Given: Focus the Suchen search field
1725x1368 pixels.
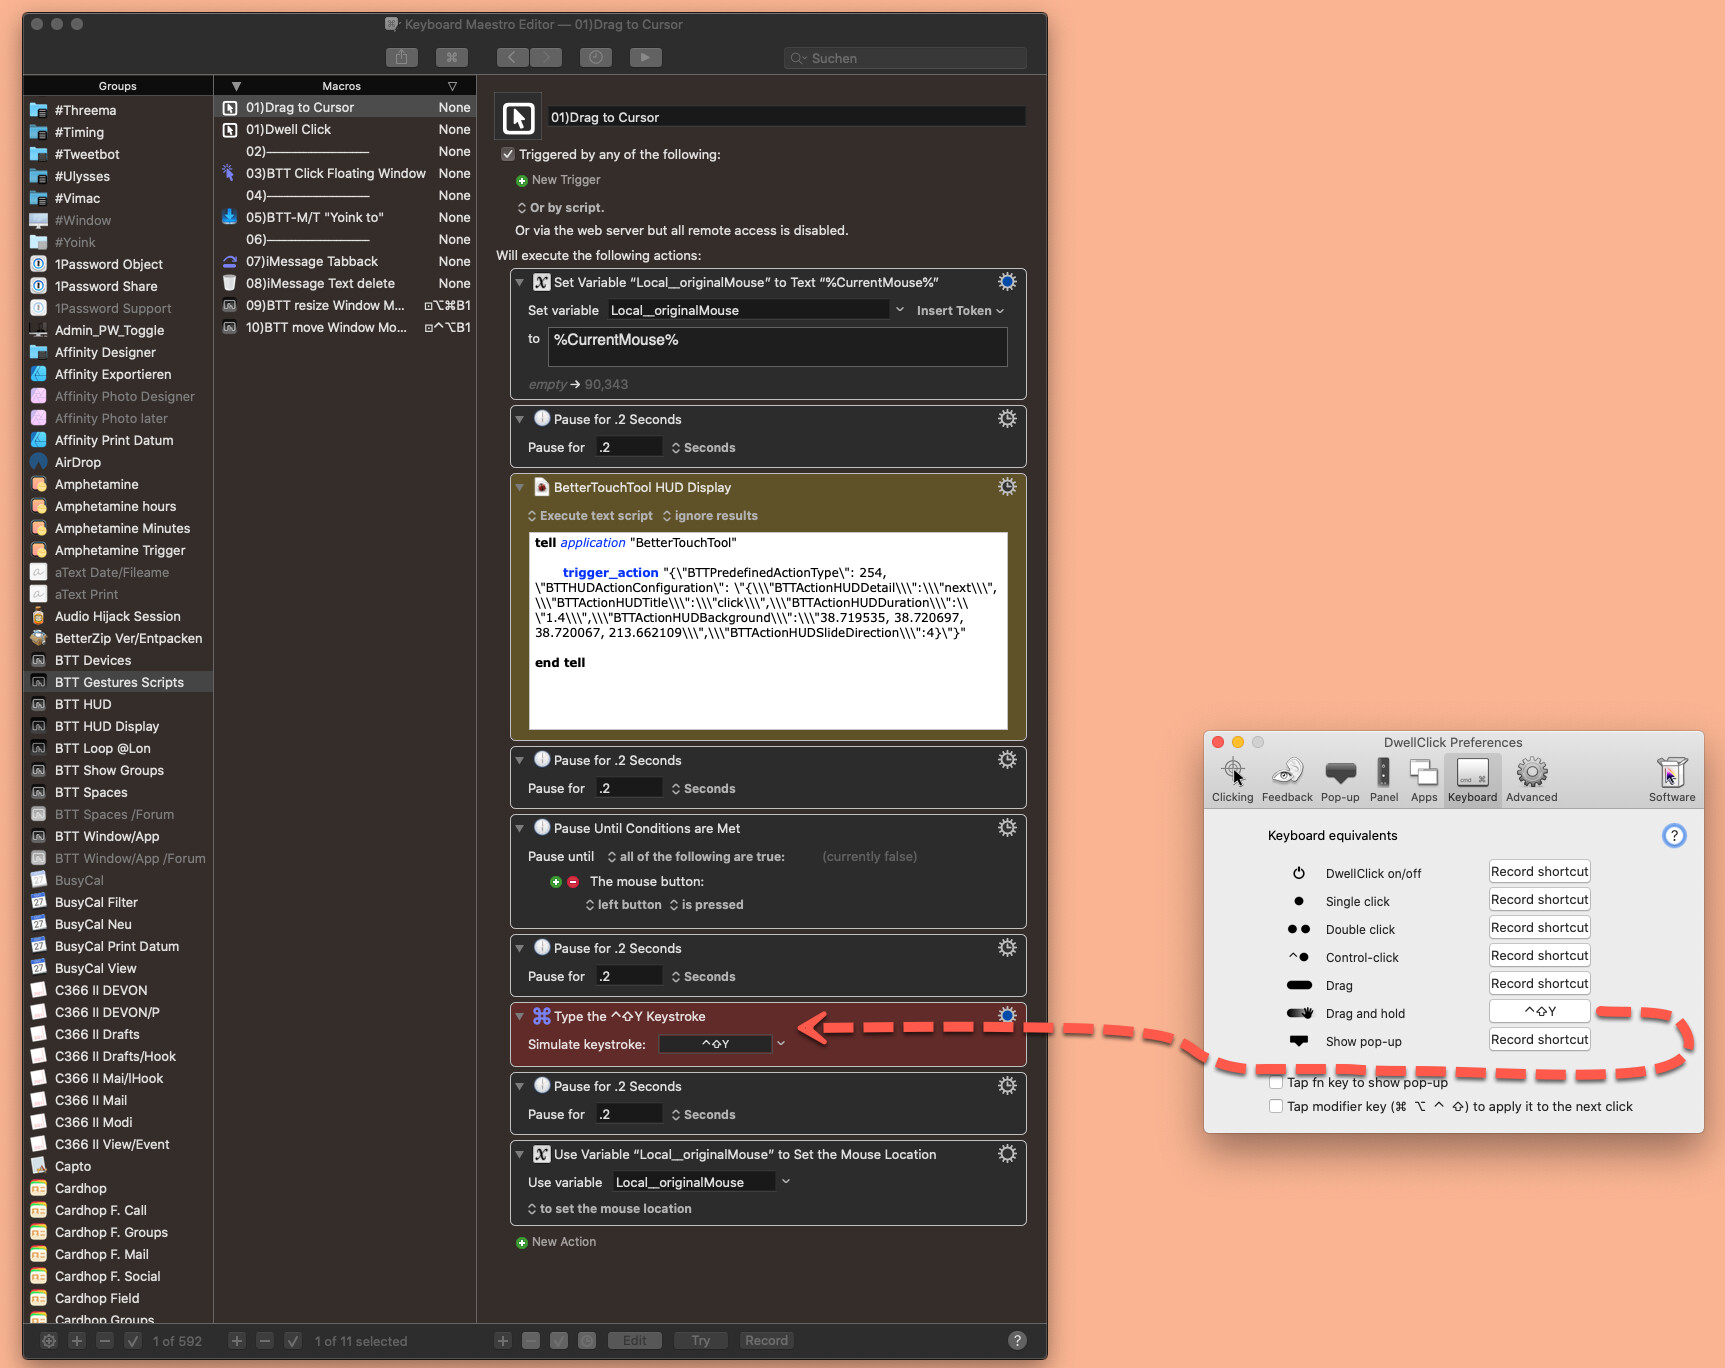Looking at the screenshot, I should point(905,58).
